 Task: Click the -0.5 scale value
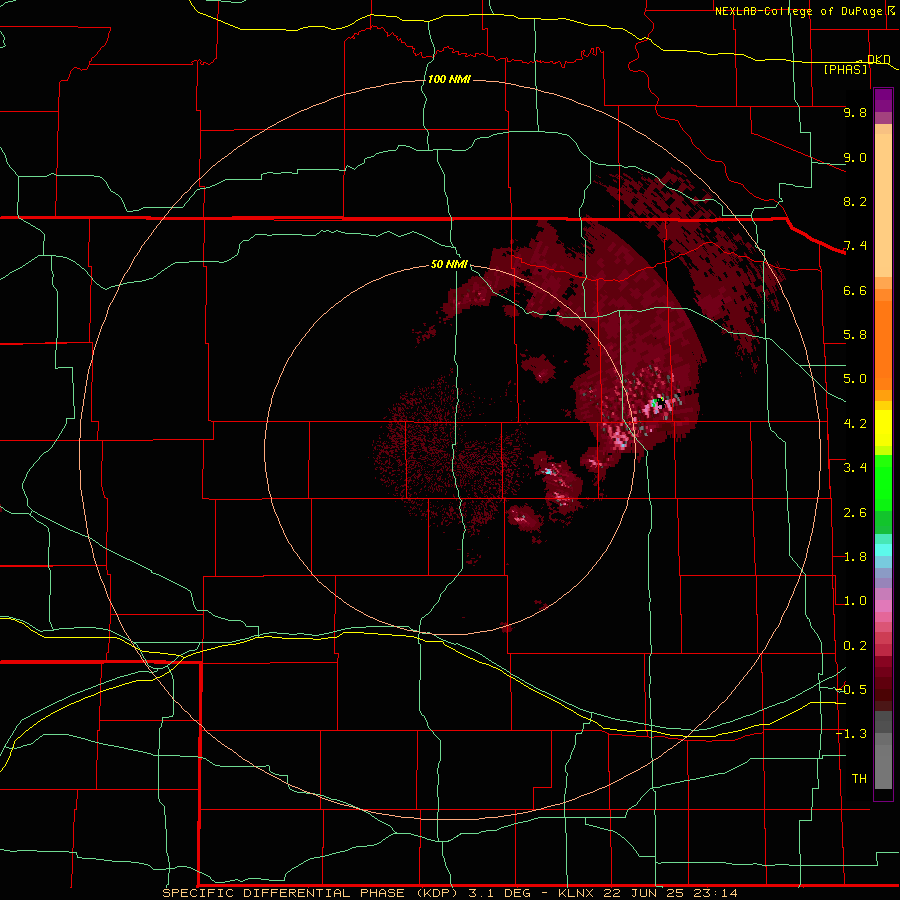[851, 690]
